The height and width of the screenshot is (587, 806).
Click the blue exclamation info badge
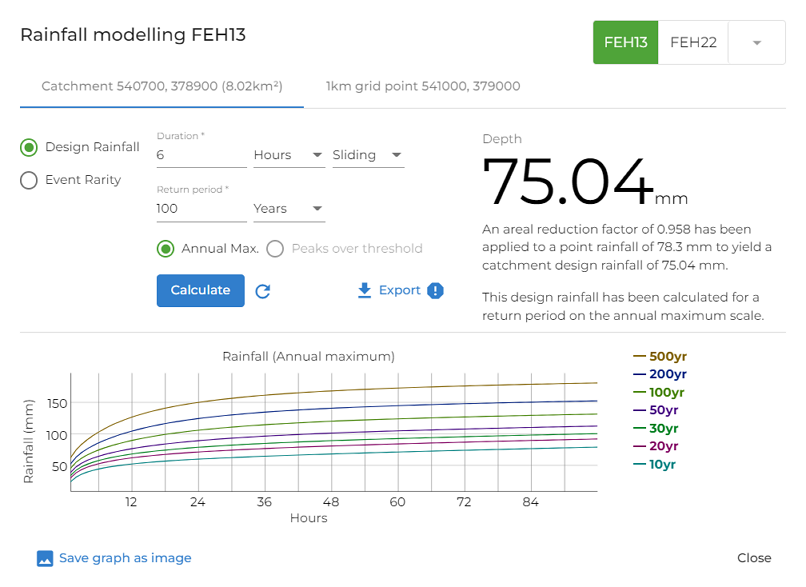pyautogui.click(x=435, y=291)
